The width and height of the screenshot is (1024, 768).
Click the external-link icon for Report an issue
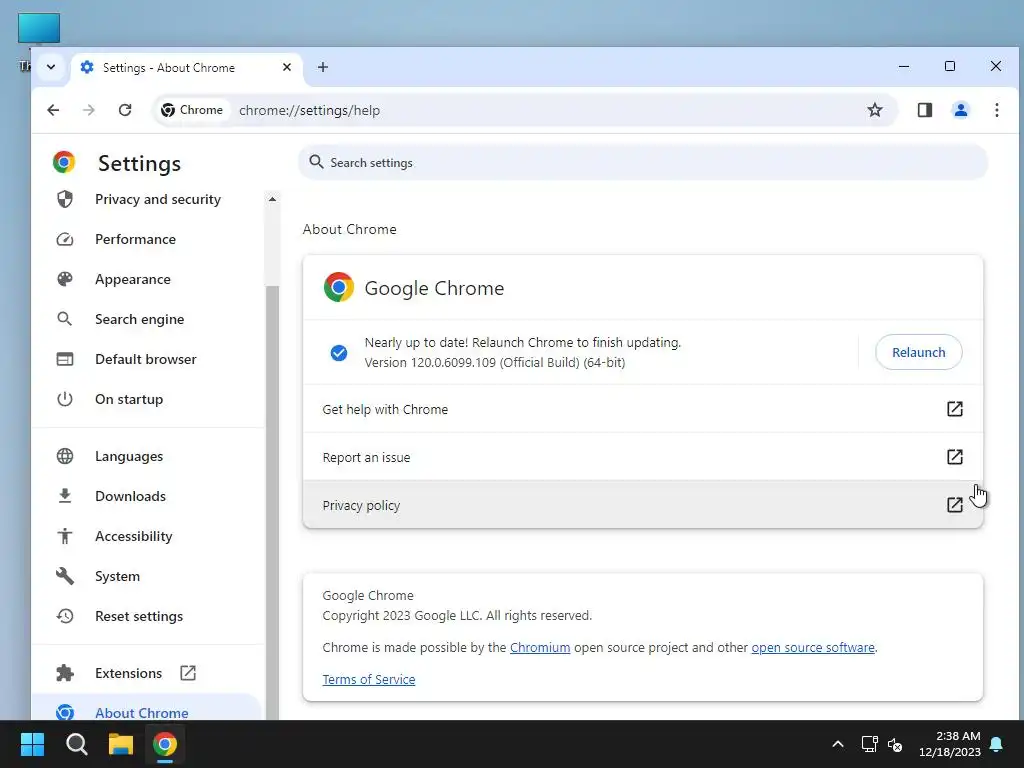point(955,456)
